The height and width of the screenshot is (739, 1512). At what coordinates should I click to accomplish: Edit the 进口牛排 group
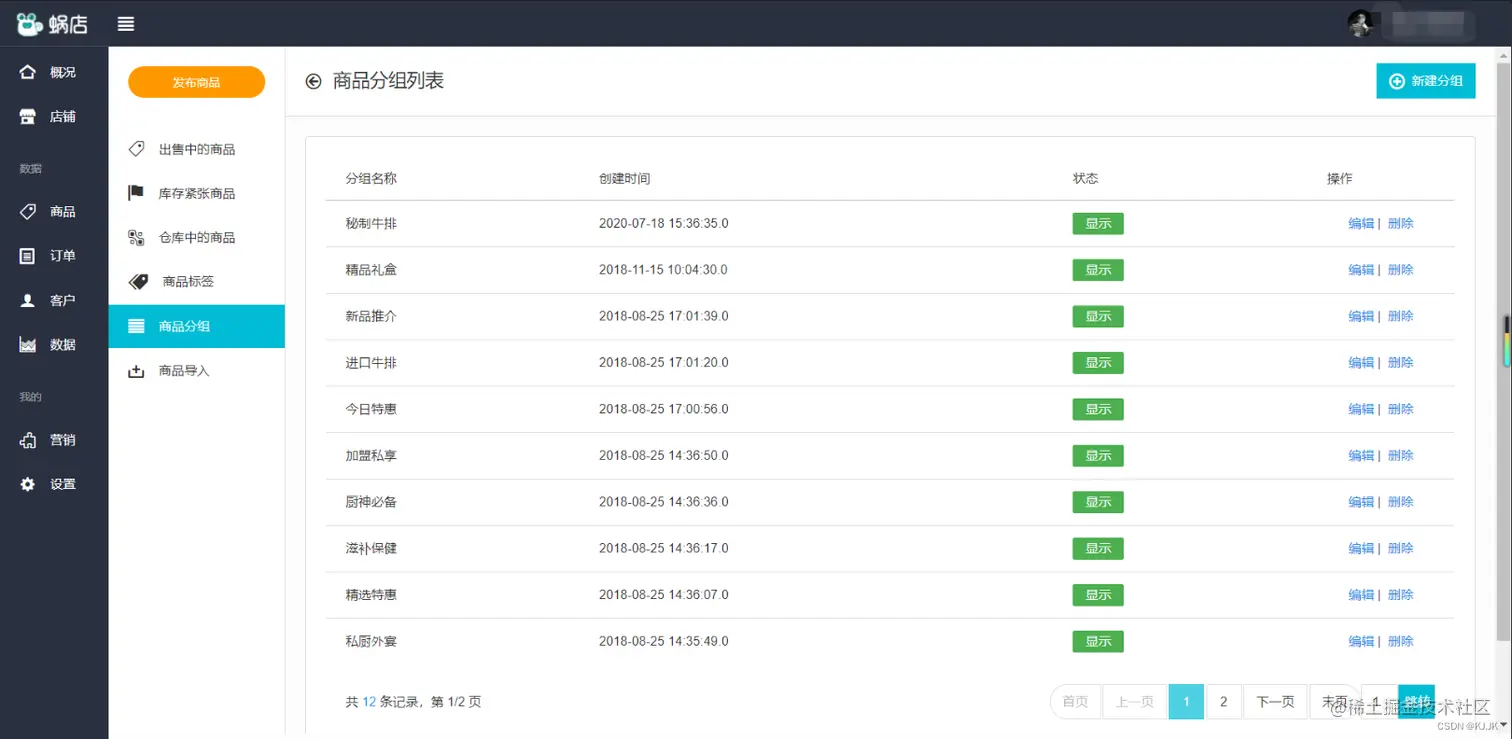pyautogui.click(x=1361, y=362)
